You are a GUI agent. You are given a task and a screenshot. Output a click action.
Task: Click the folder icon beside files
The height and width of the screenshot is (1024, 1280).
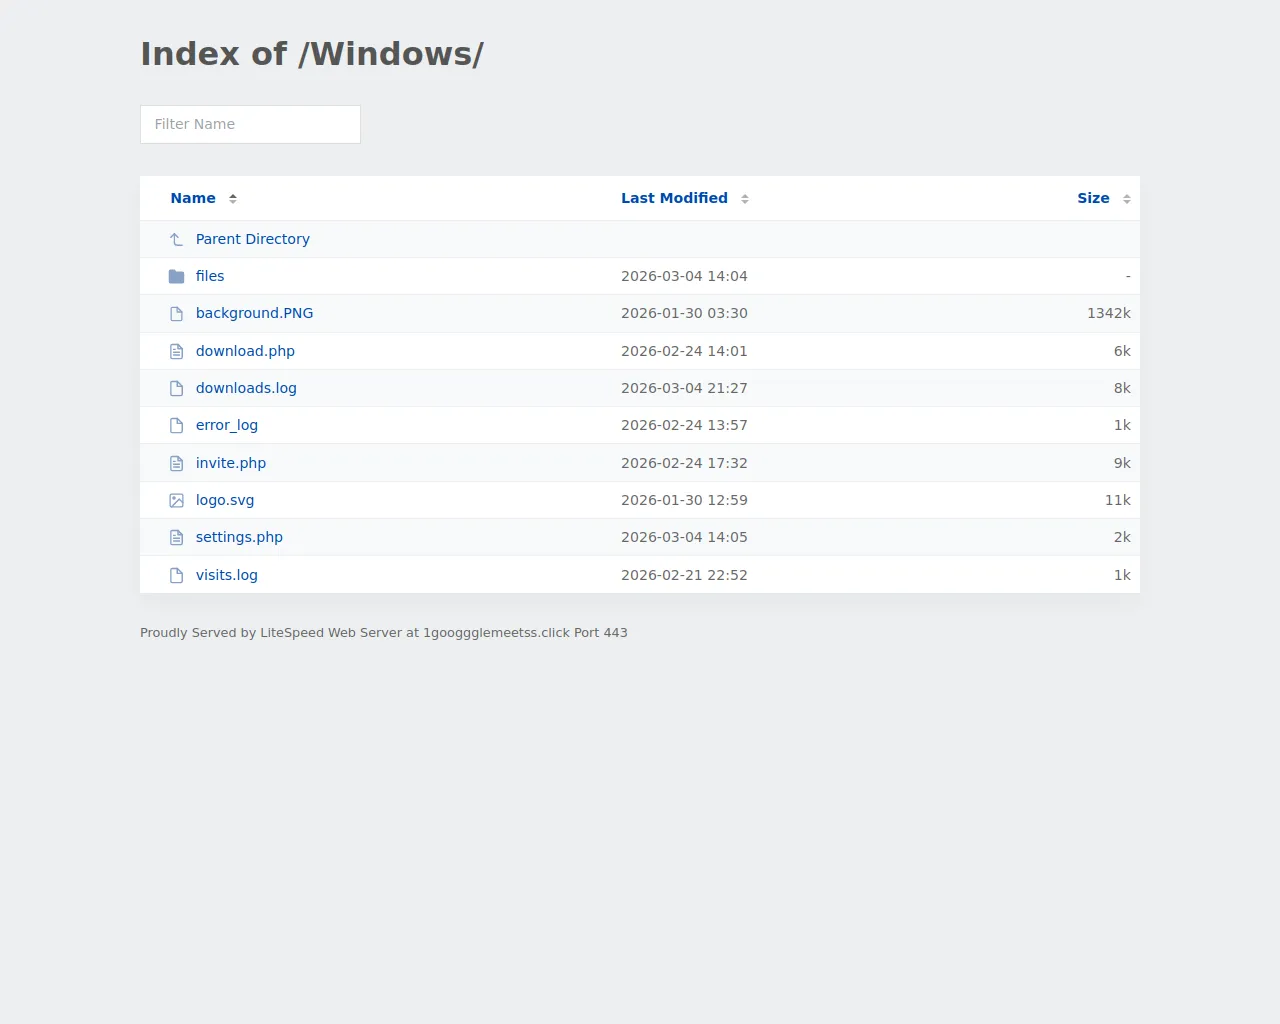tap(176, 276)
